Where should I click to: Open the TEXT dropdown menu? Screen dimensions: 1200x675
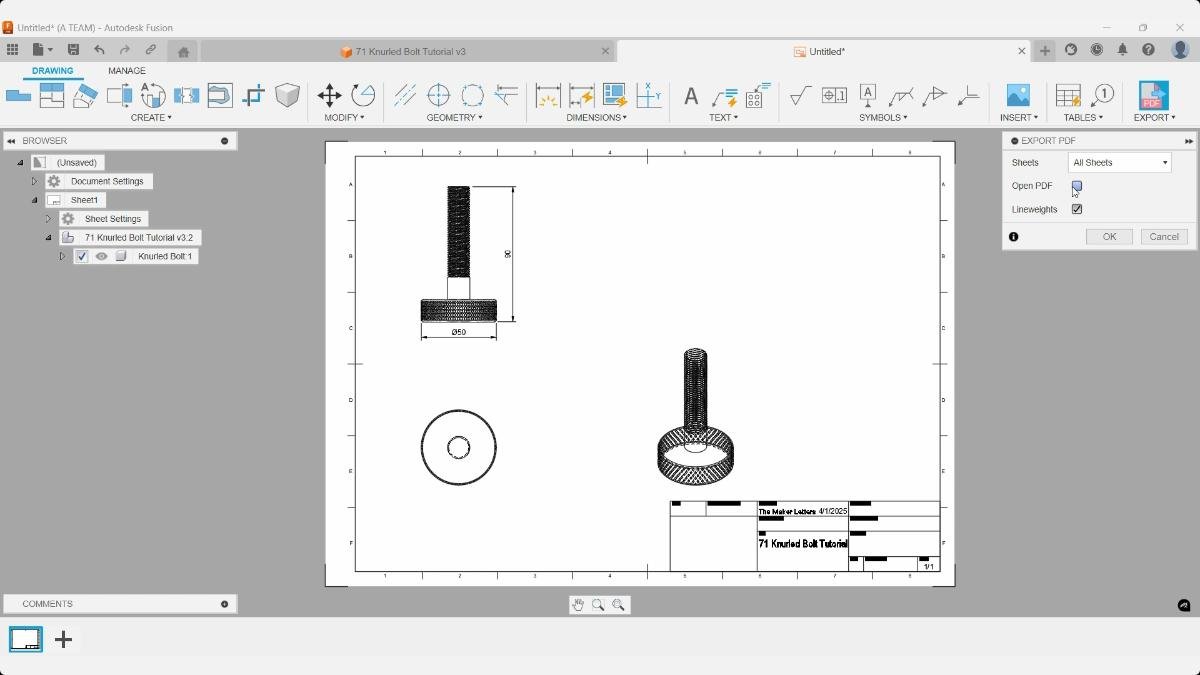click(723, 117)
